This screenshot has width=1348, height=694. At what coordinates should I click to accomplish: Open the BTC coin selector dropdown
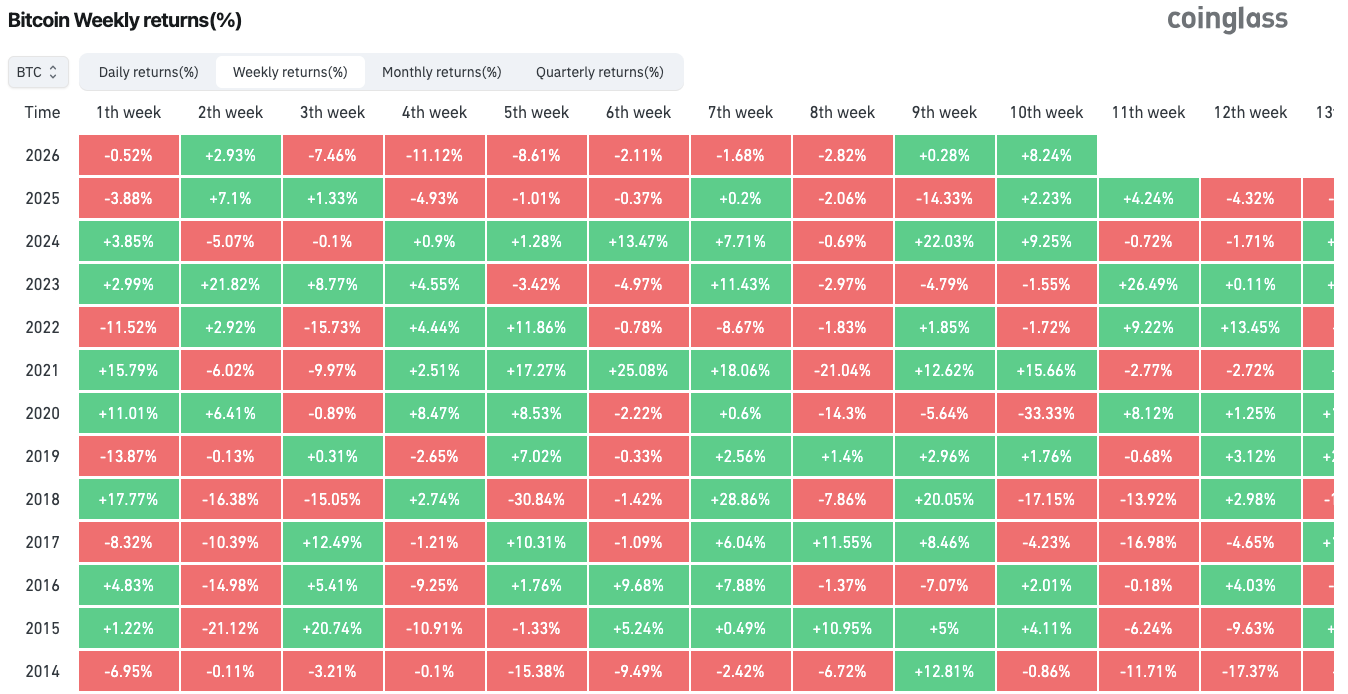pyautogui.click(x=39, y=72)
